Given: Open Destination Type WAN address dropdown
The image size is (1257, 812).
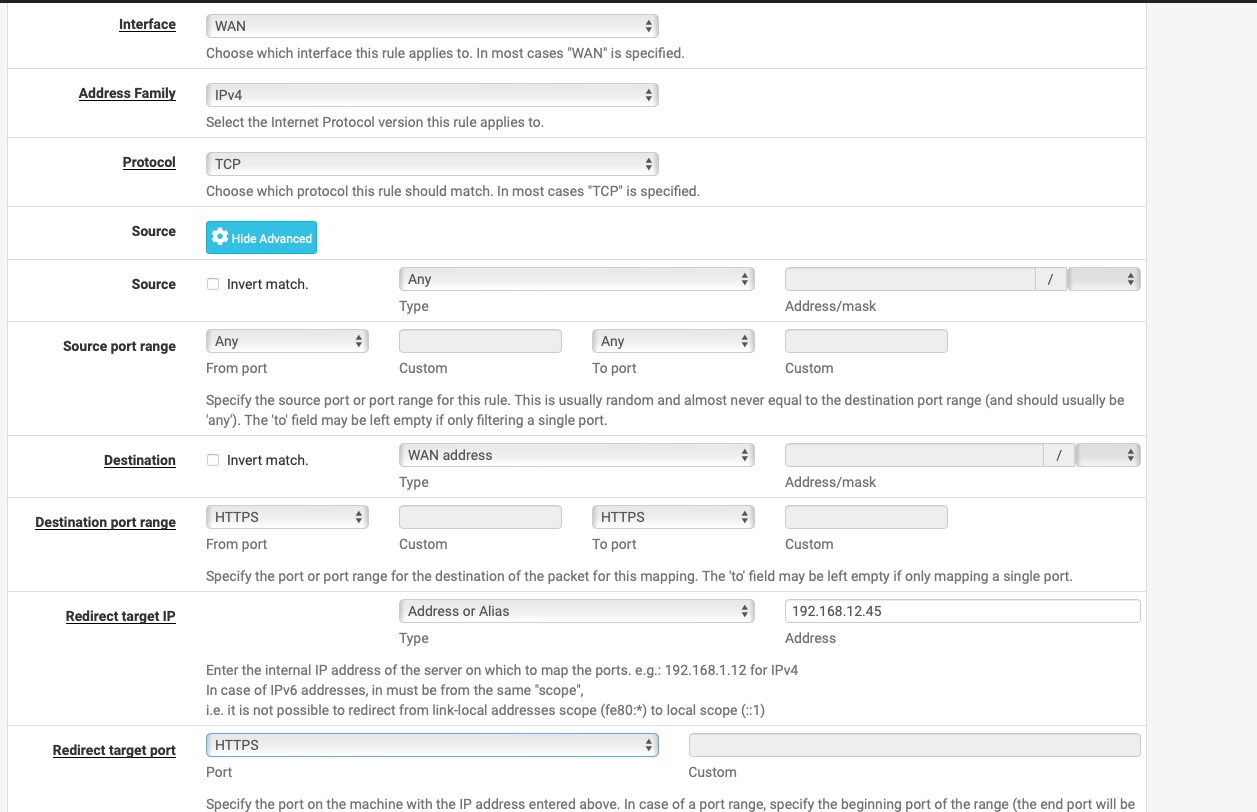Looking at the screenshot, I should point(576,456).
